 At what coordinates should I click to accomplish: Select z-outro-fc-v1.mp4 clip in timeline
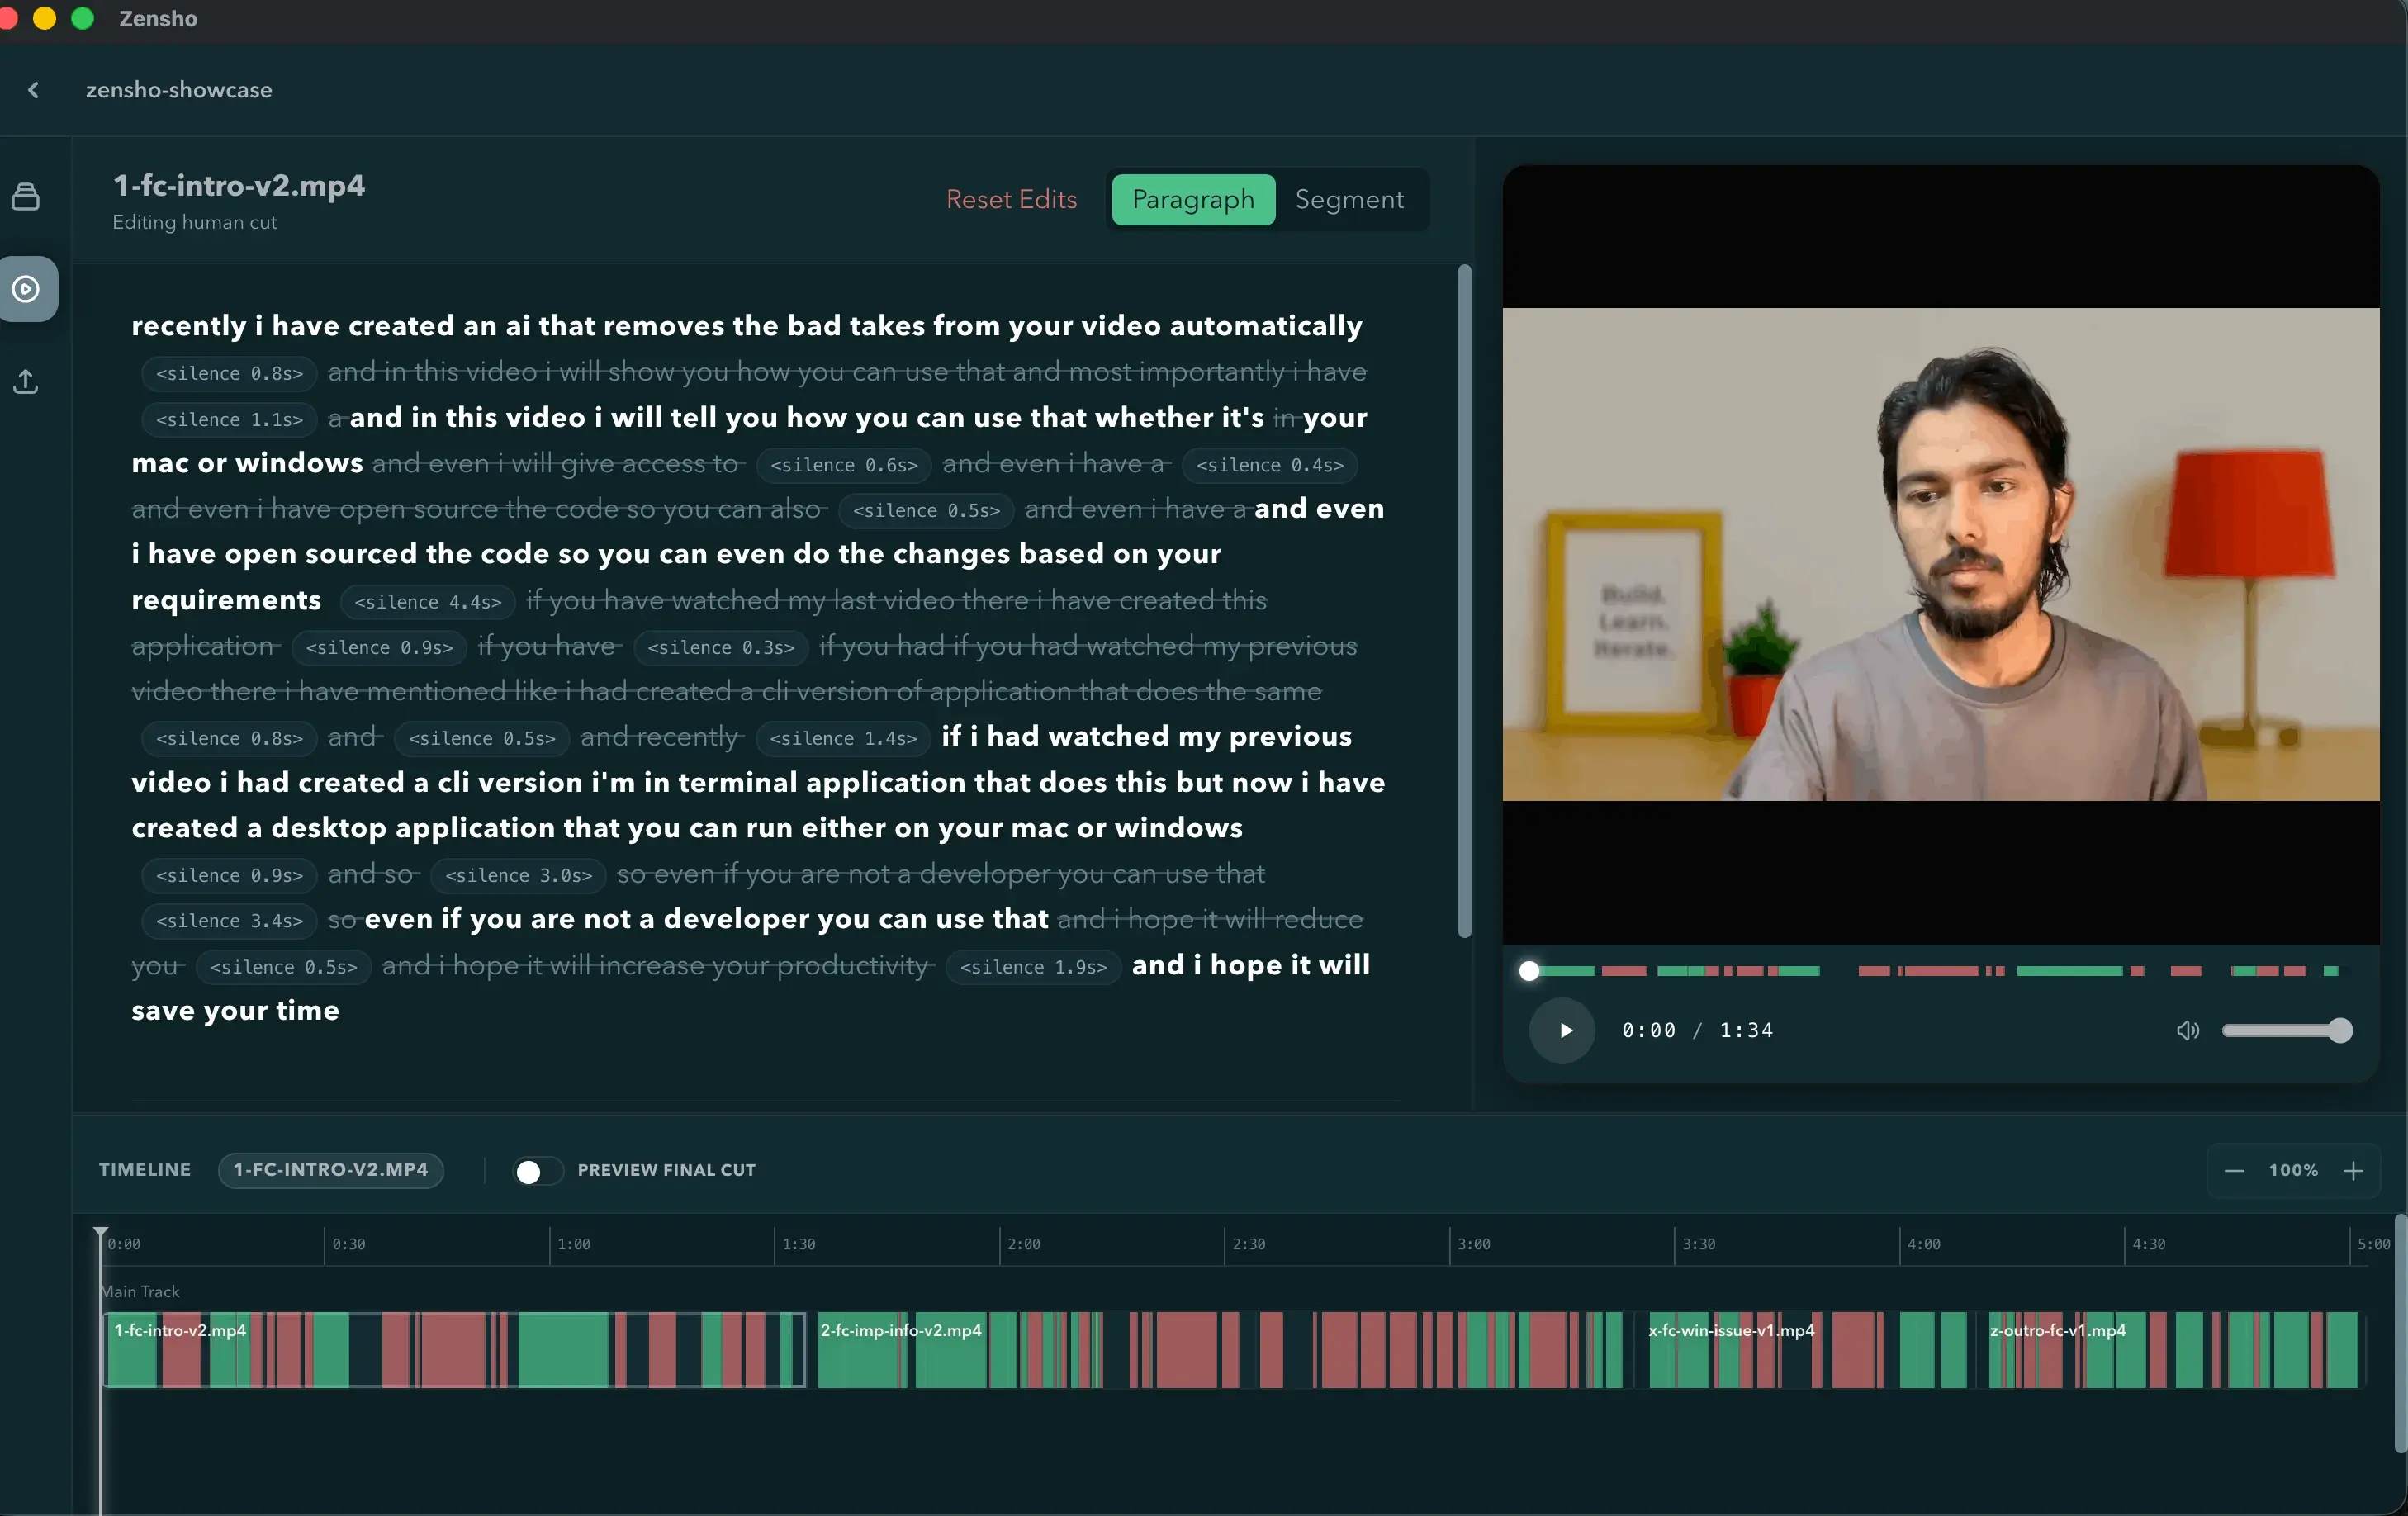[x=2173, y=1350]
